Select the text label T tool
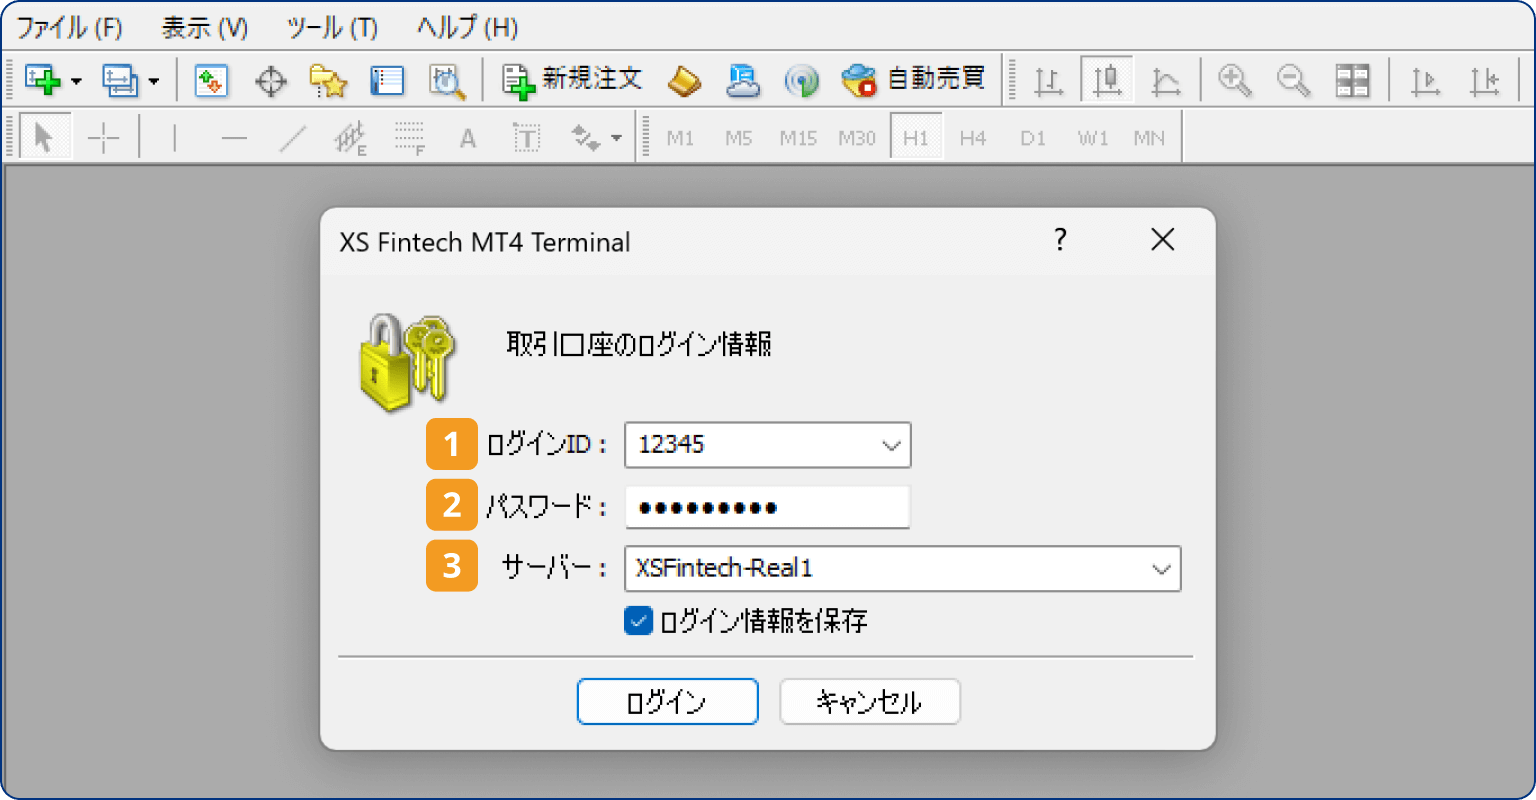 coord(526,138)
